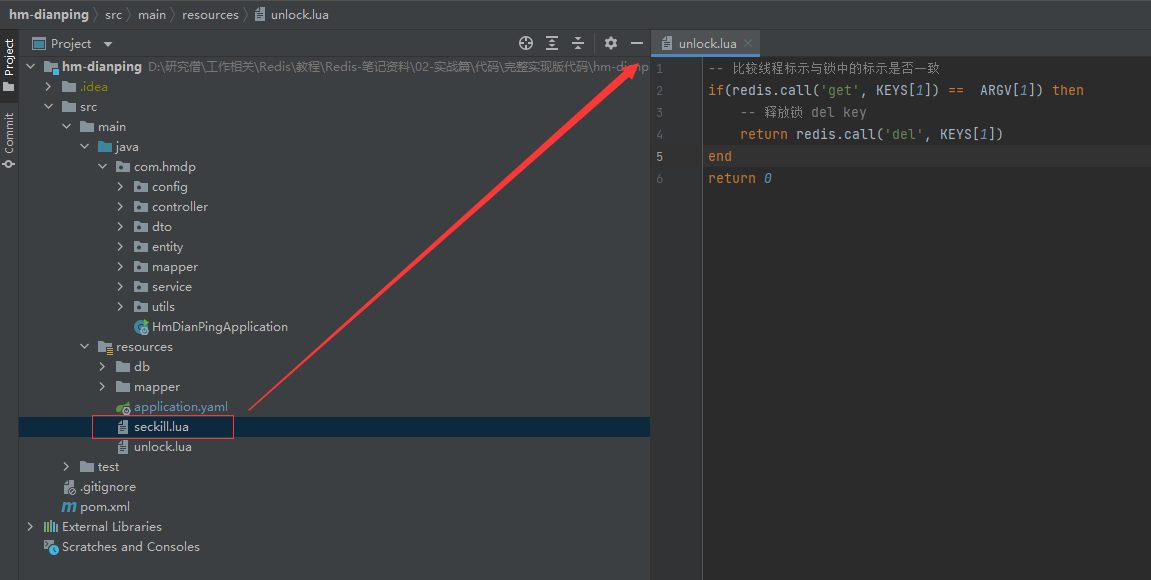Open the Commit tool window
1151x580 pixels.
(9, 140)
